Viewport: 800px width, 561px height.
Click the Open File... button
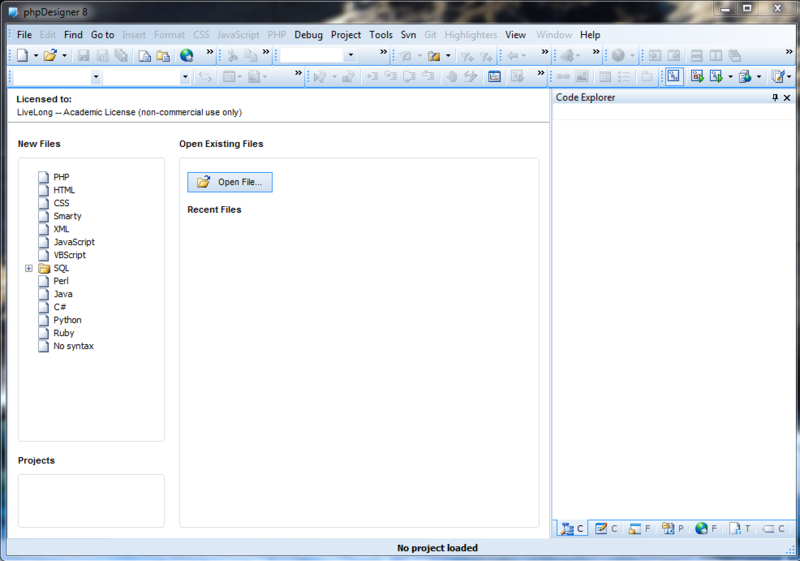click(230, 182)
